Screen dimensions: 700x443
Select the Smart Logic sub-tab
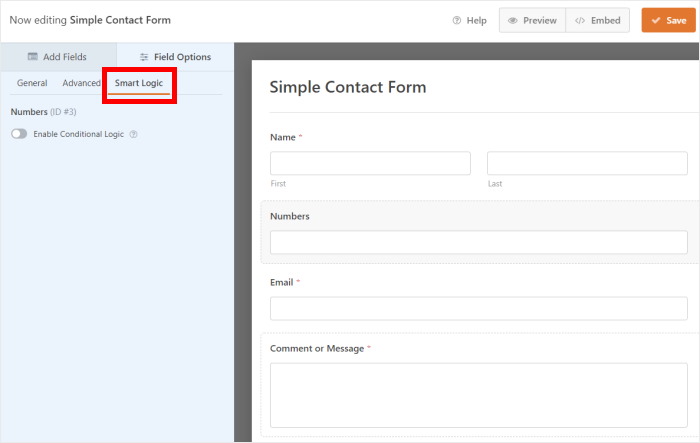coord(139,83)
